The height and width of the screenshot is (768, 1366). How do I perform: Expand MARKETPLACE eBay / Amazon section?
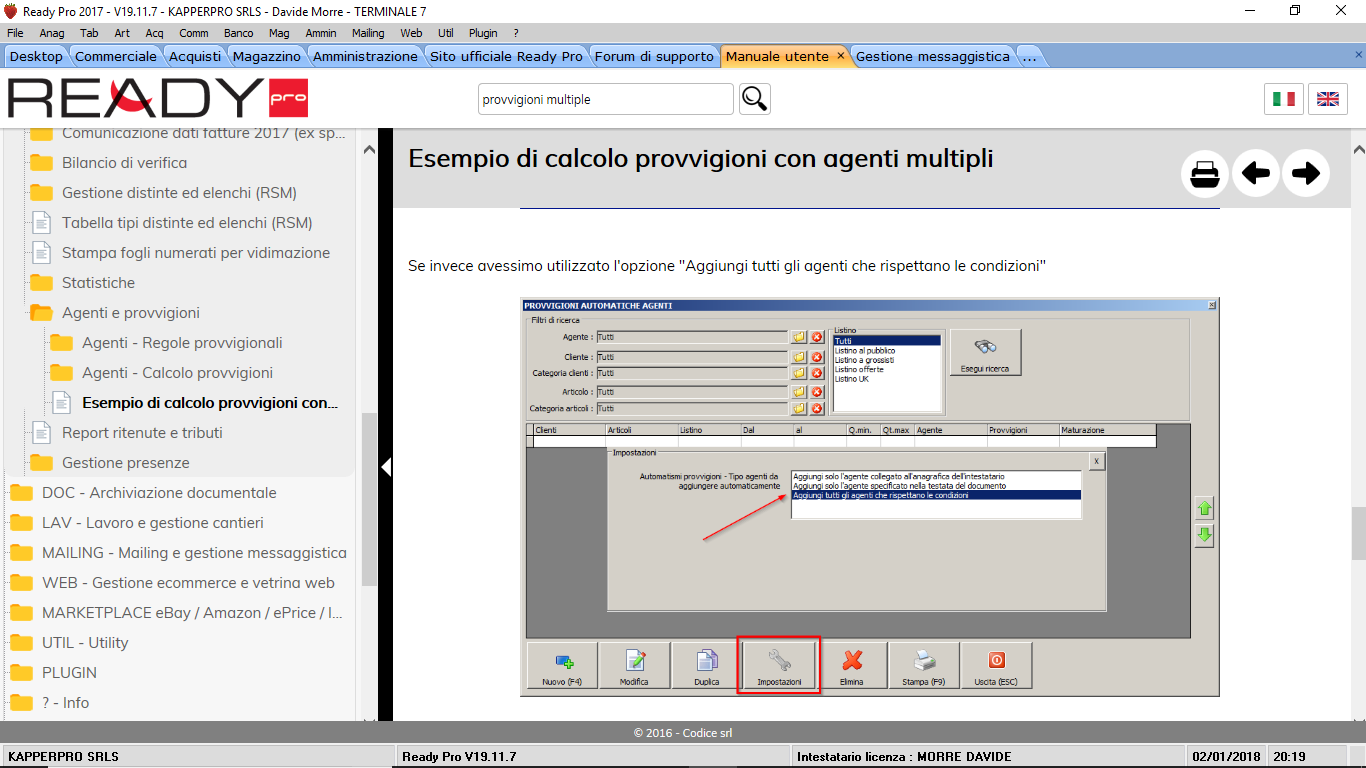[192, 613]
